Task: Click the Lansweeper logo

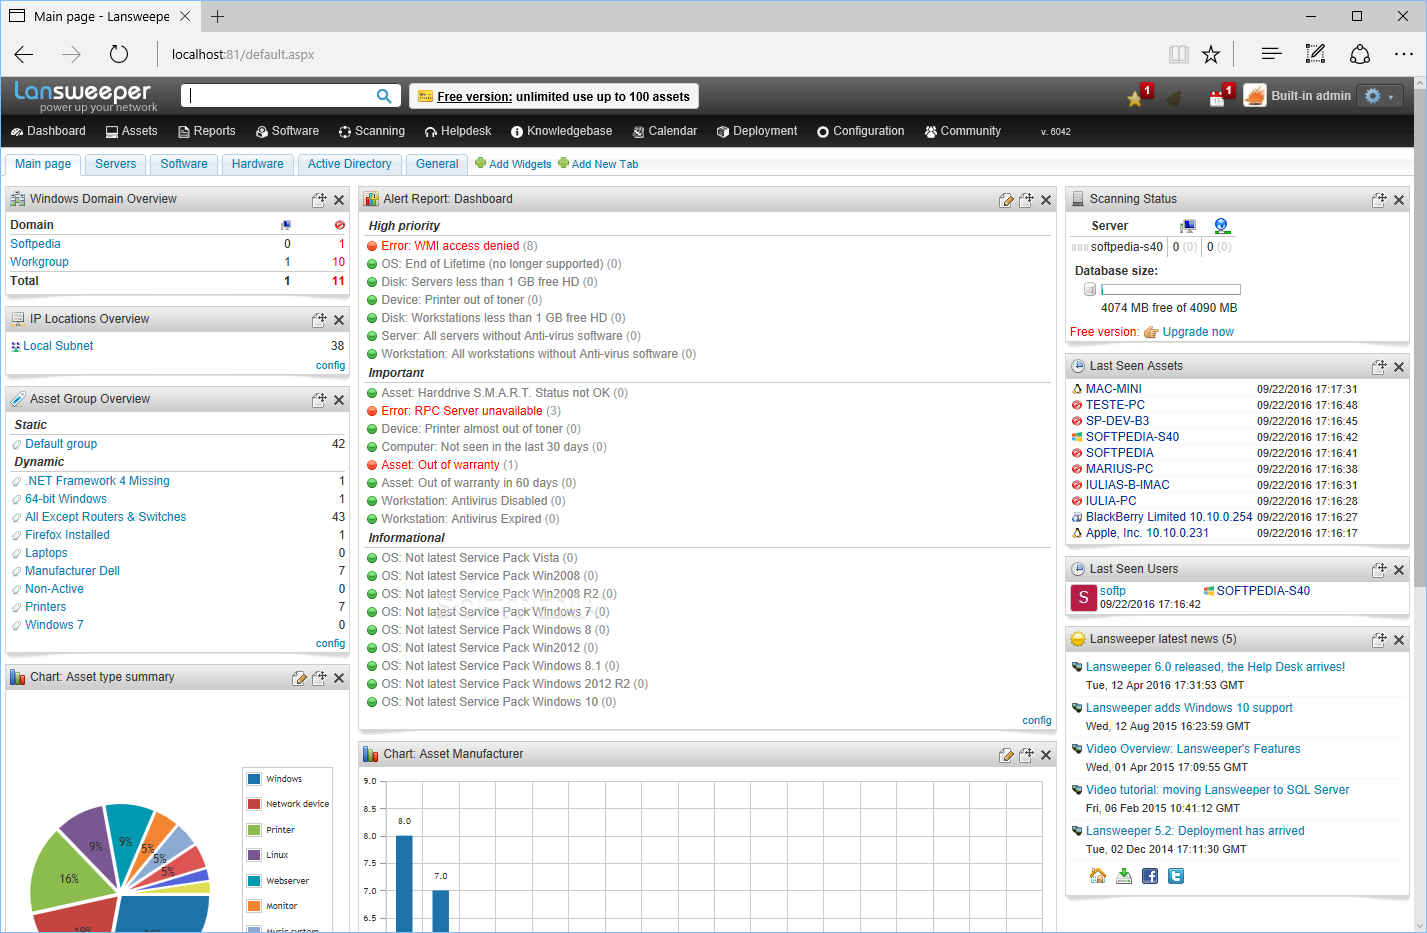Action: tap(85, 96)
